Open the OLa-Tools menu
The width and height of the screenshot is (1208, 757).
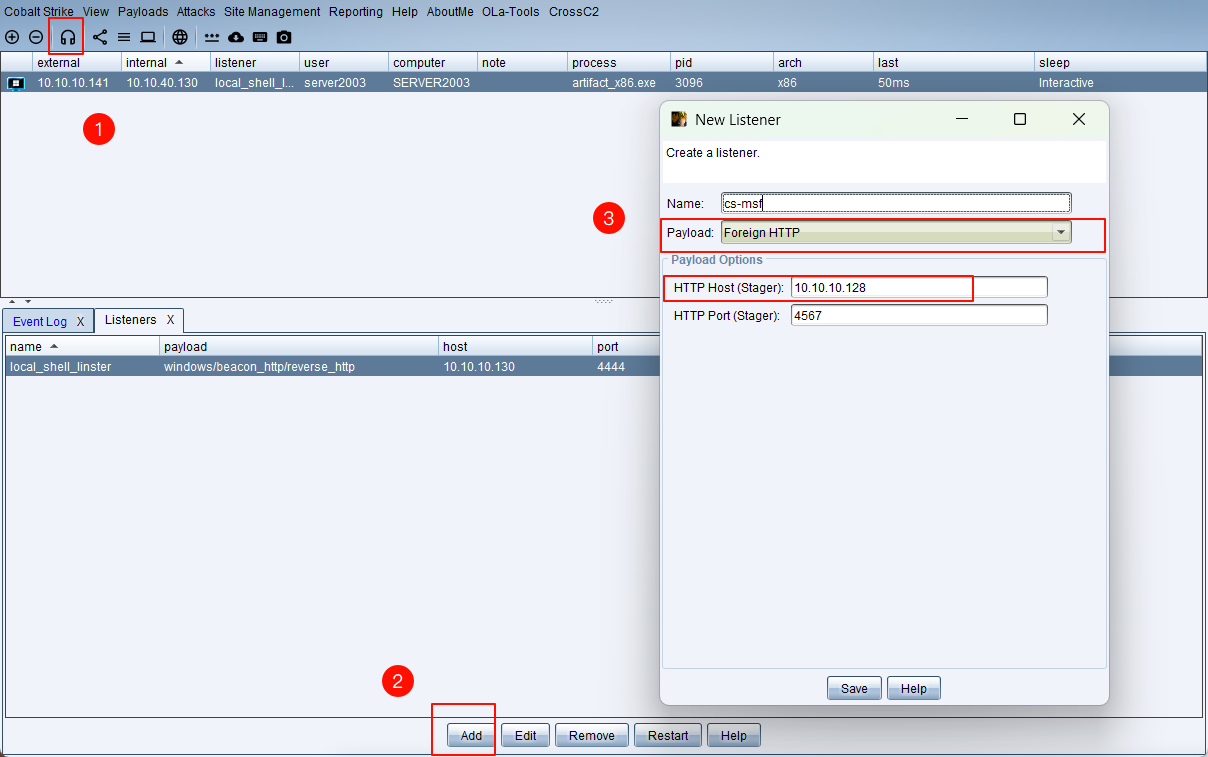click(511, 12)
